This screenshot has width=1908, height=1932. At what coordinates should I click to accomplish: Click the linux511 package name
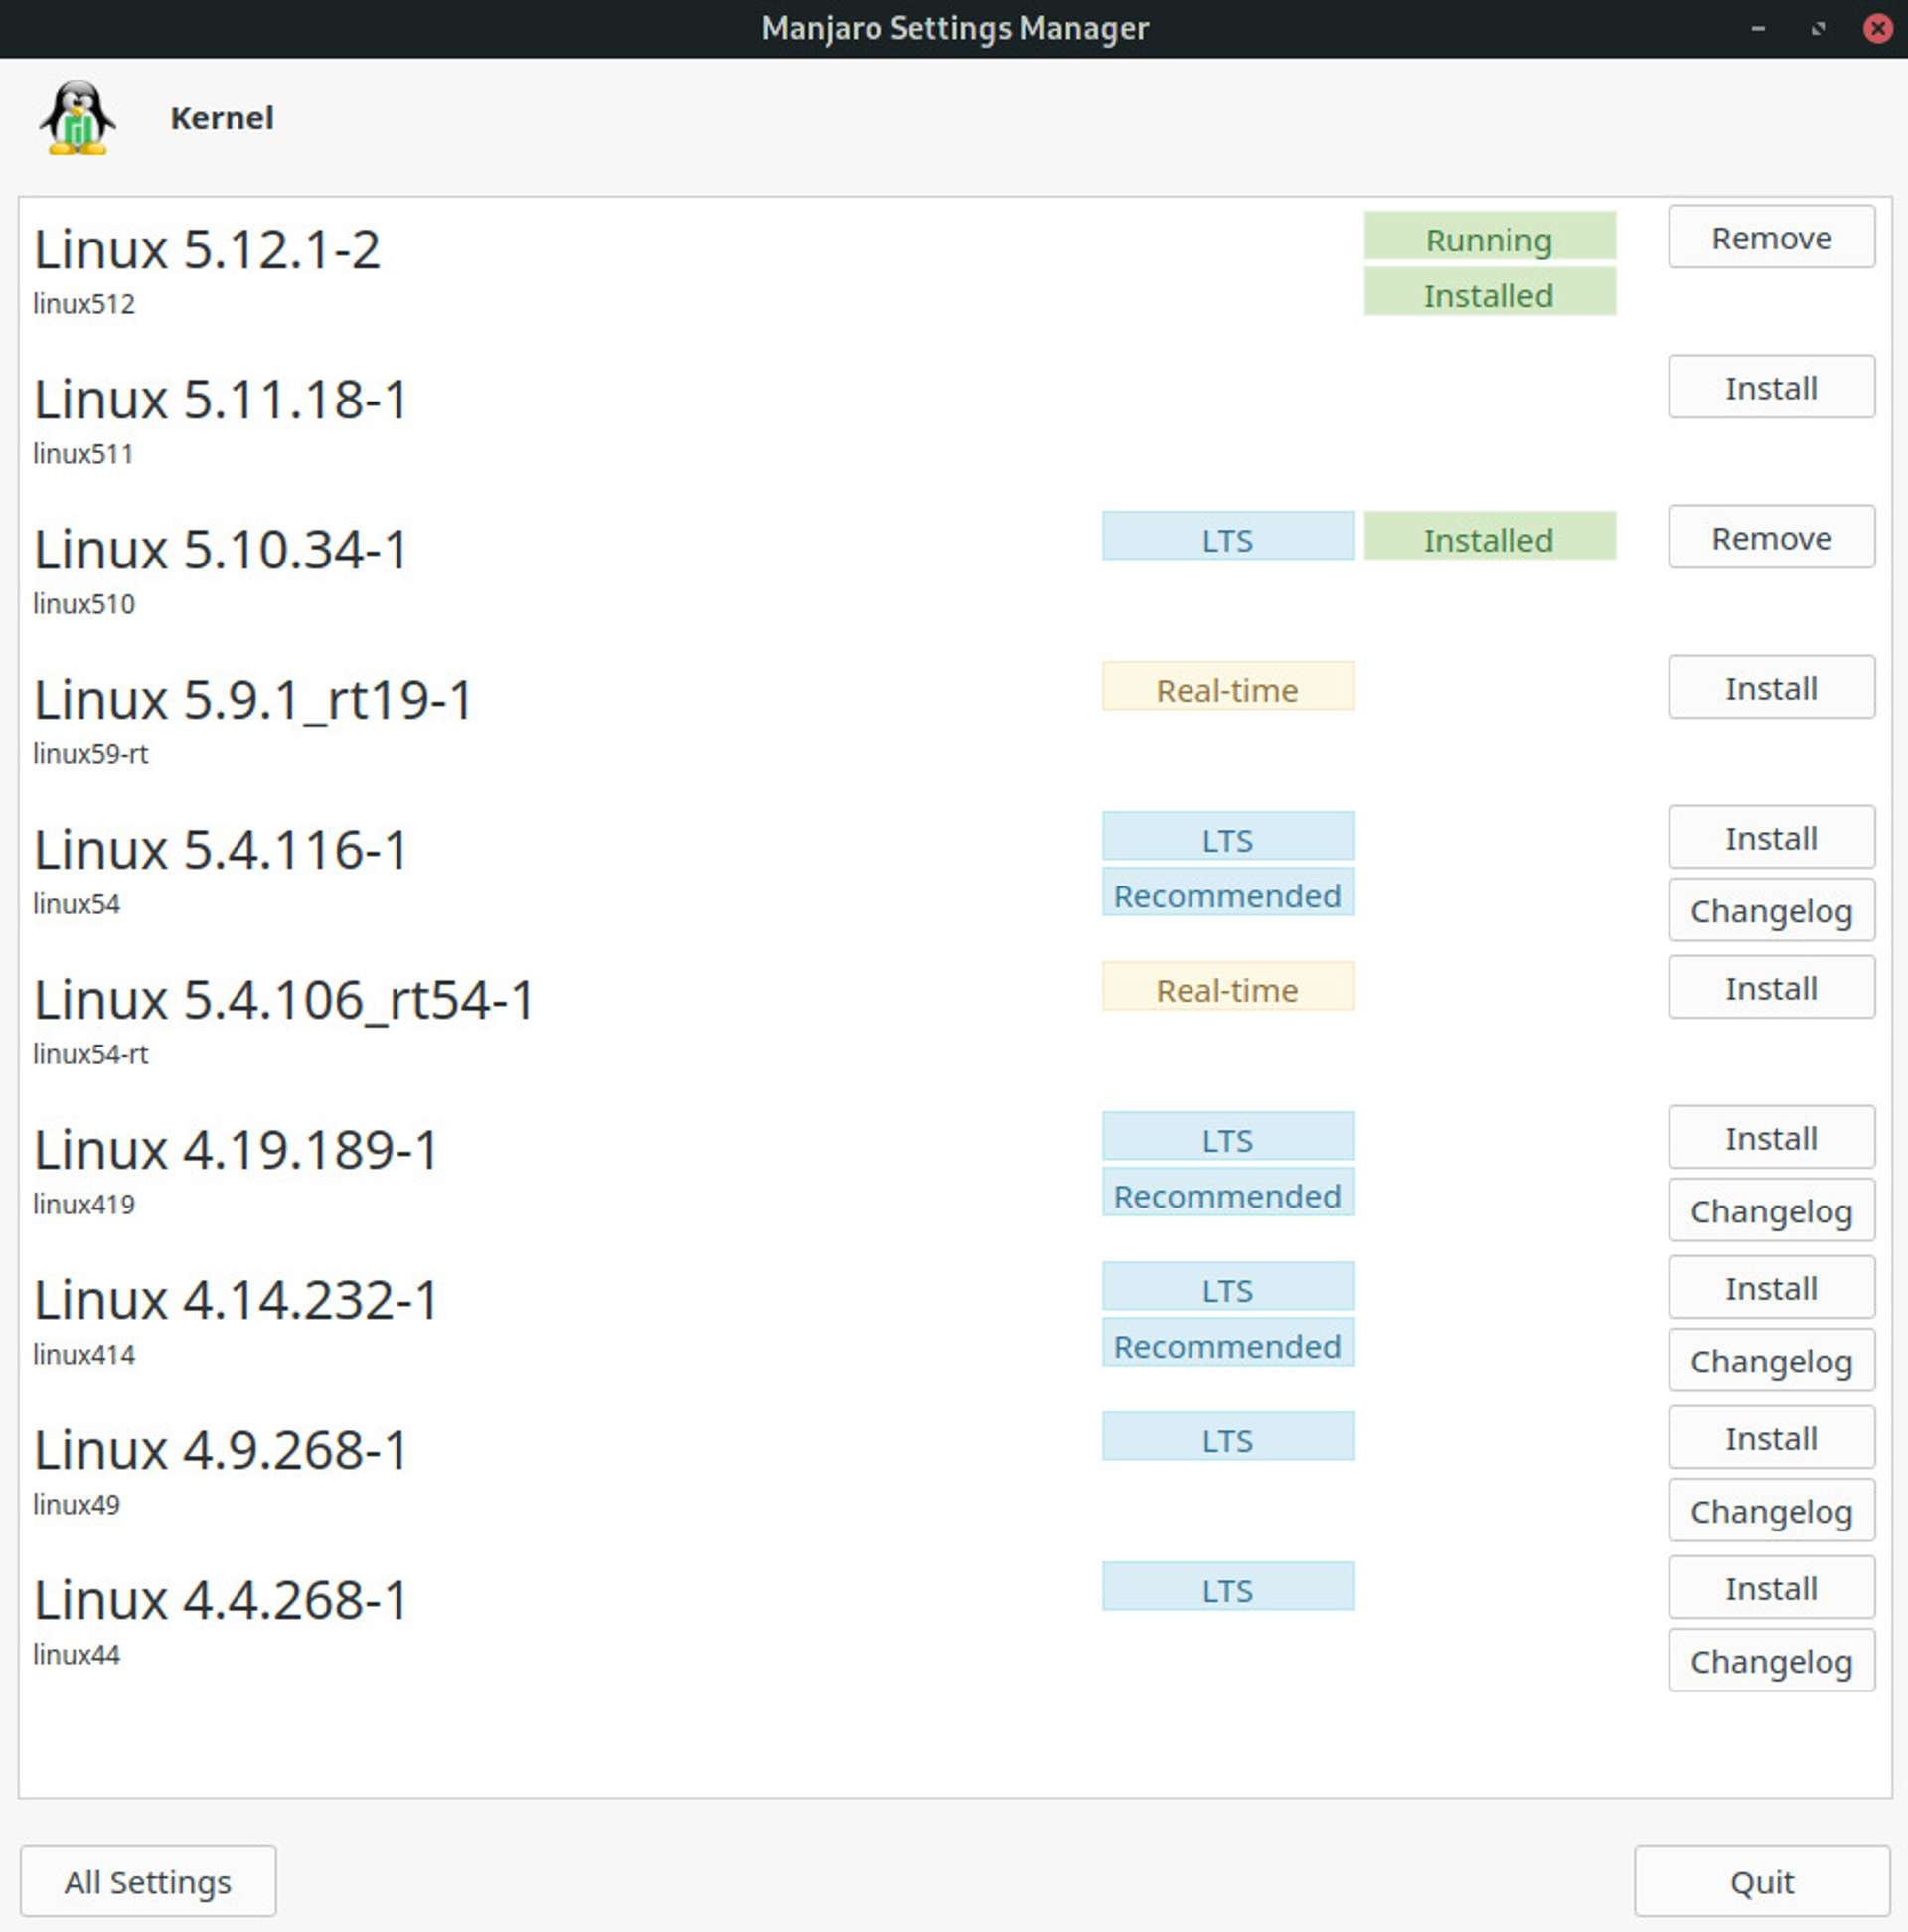[x=83, y=454]
